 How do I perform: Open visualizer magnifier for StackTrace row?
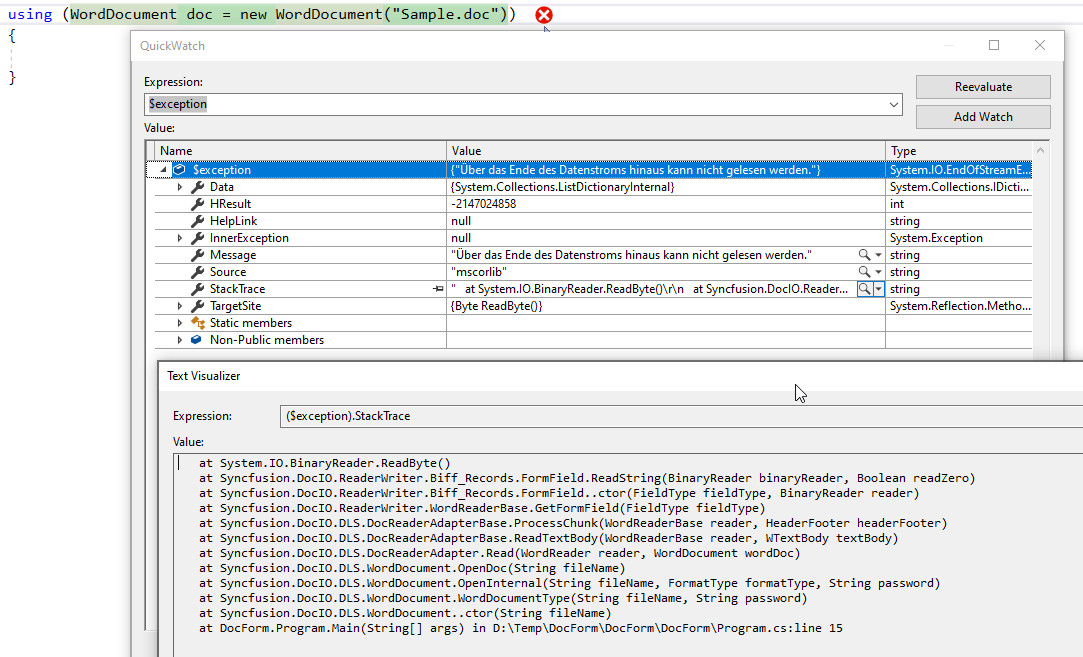pos(864,289)
